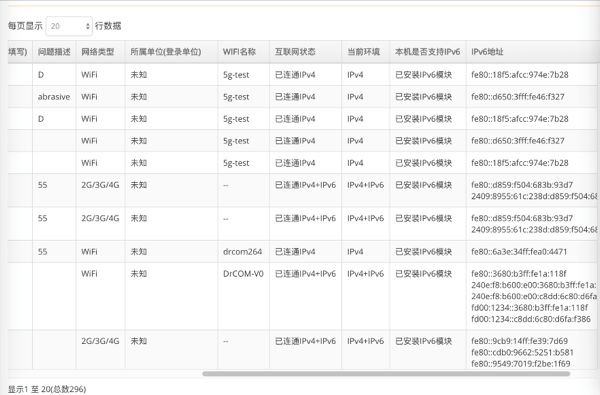600x395 pixels.
Task: Click the fe80::9cb9:14ff:fe39:7d69 address
Action: coord(519,341)
